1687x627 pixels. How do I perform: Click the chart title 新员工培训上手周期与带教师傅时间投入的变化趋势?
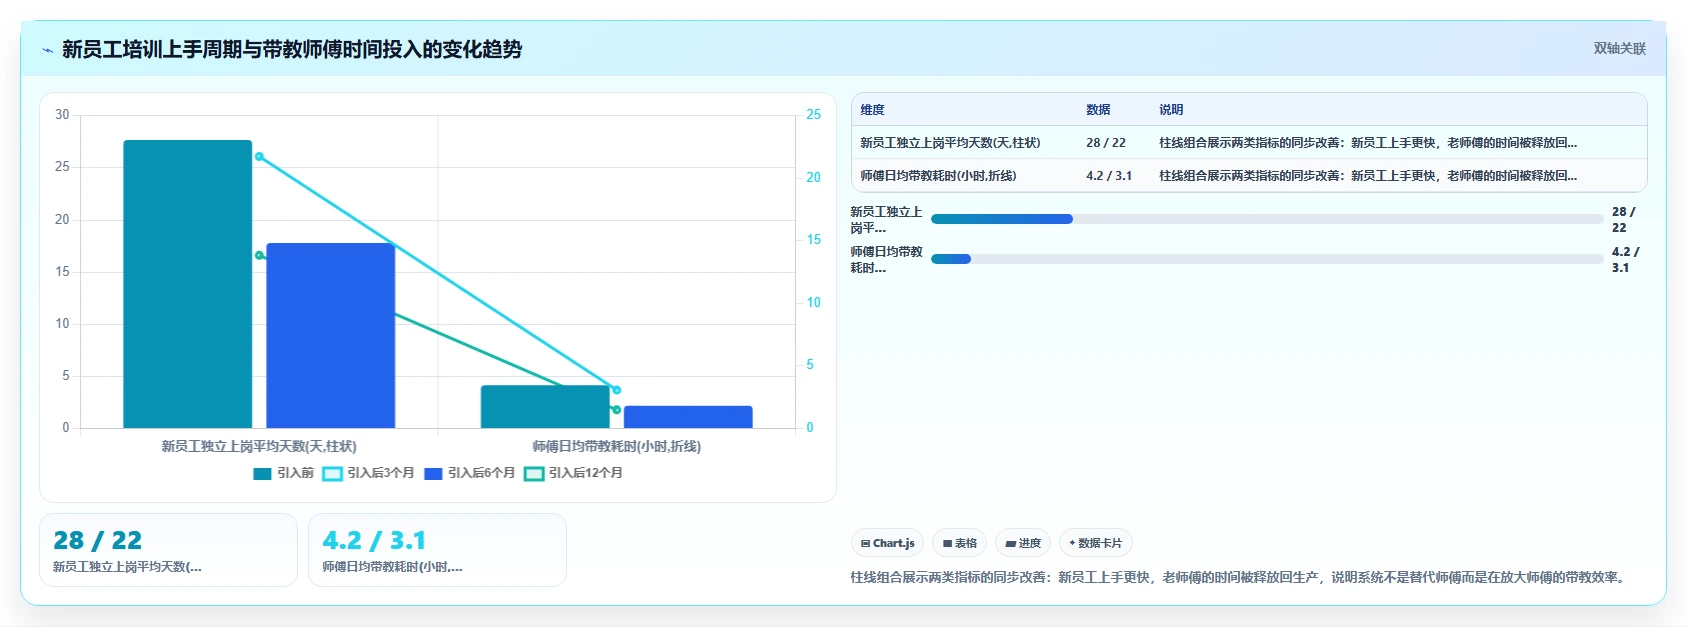[292, 49]
